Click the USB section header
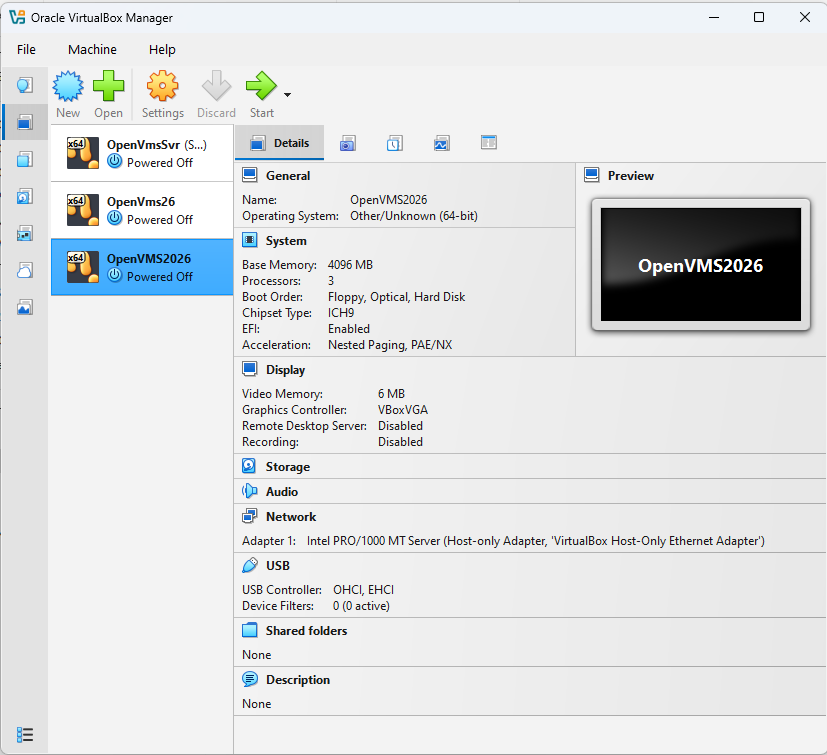 [x=277, y=566]
